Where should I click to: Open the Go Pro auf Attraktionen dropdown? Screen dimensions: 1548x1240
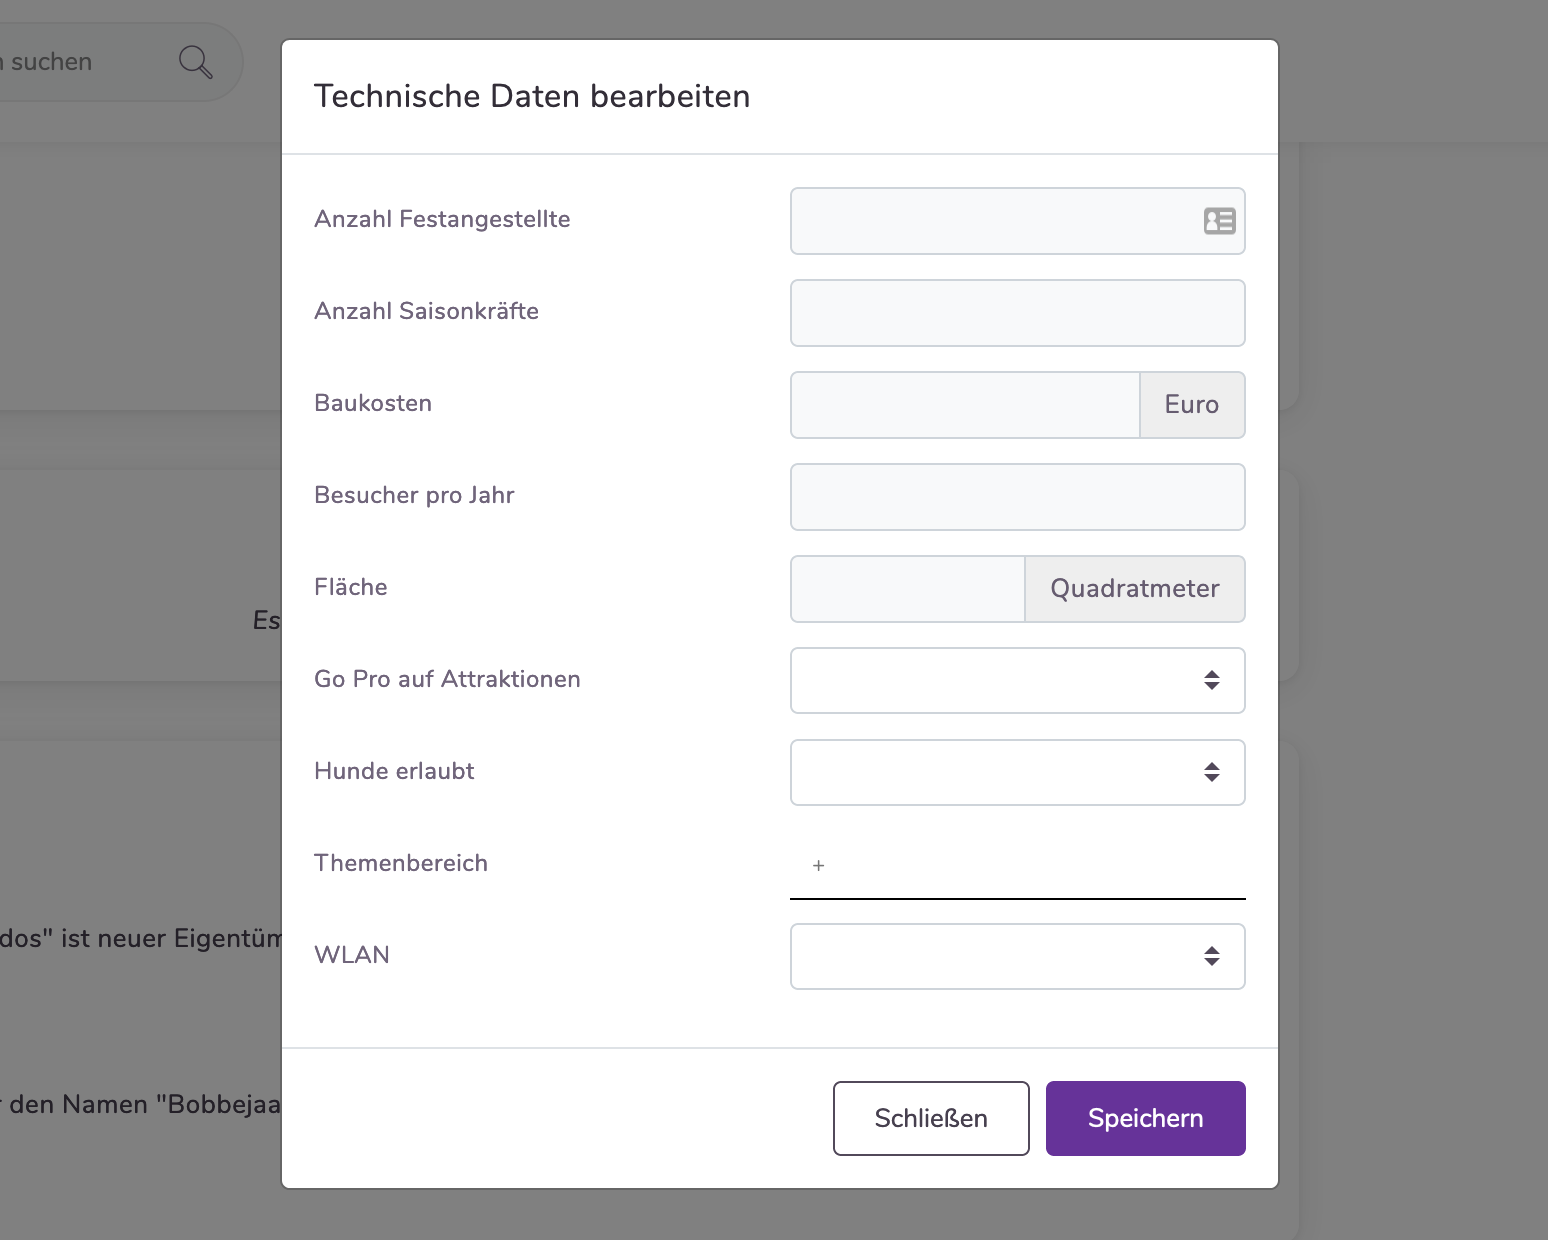(1017, 680)
